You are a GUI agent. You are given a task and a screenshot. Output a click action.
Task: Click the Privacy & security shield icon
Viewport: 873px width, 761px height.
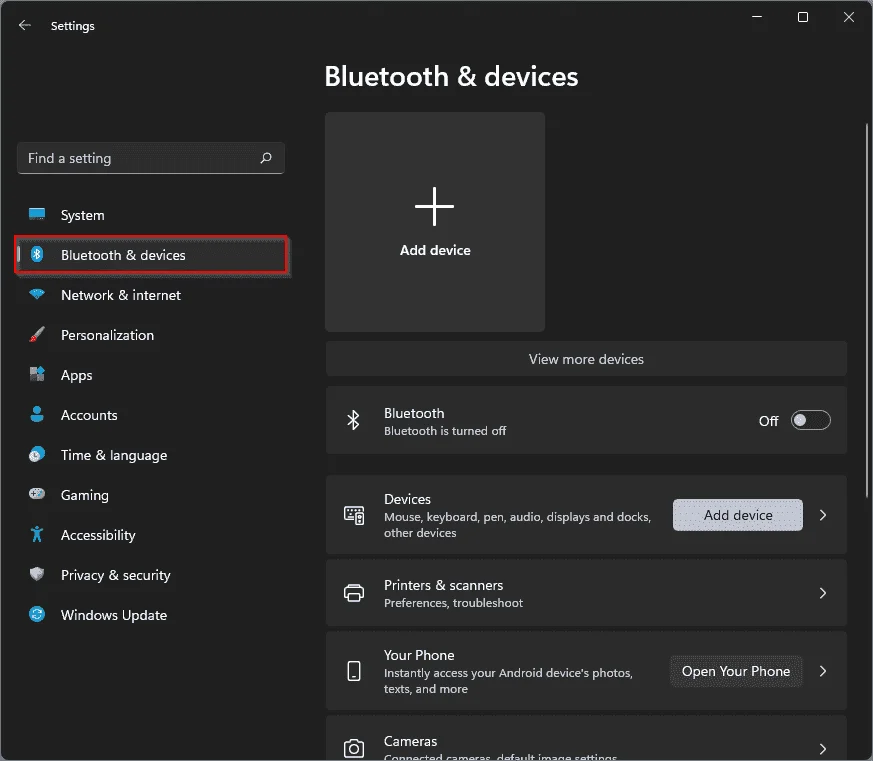[x=37, y=574]
